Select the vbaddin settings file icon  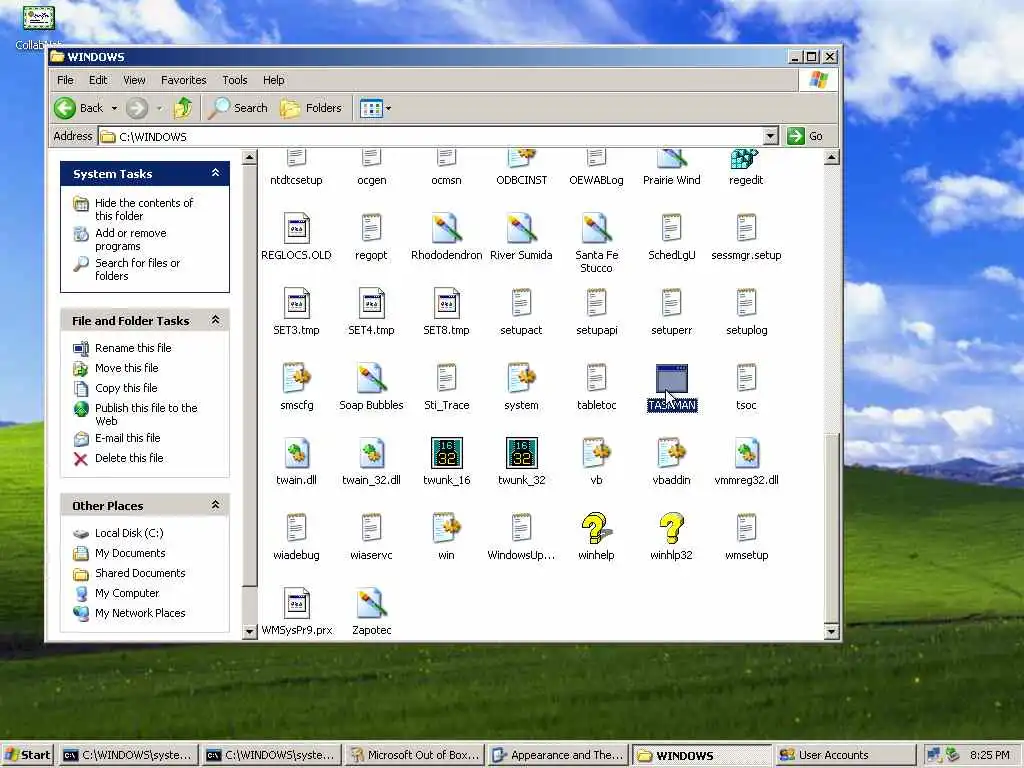click(x=671, y=454)
